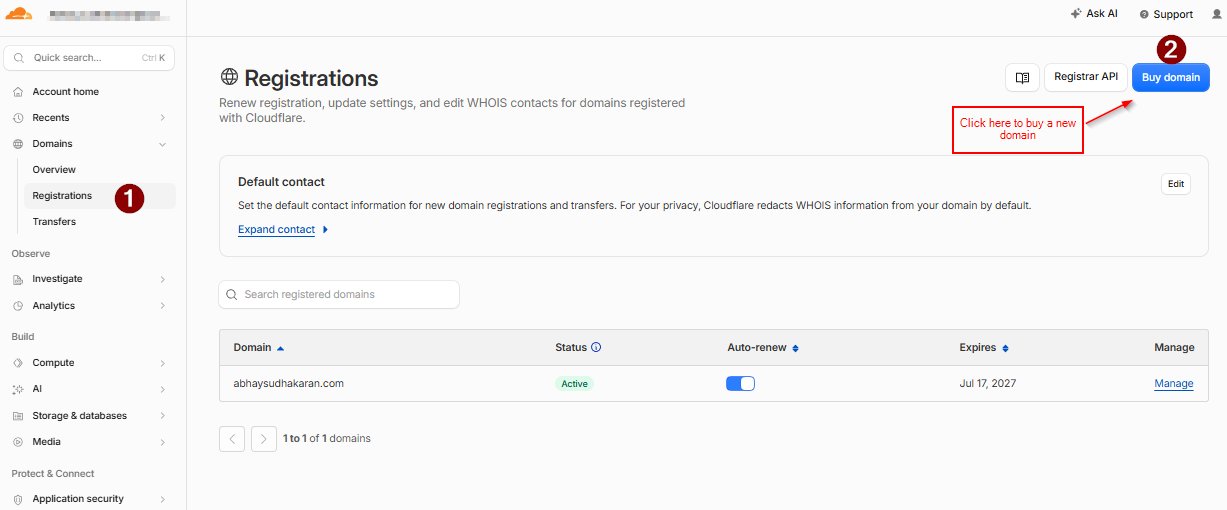Go to next page of domains
This screenshot has width=1227, height=510.
point(264,439)
